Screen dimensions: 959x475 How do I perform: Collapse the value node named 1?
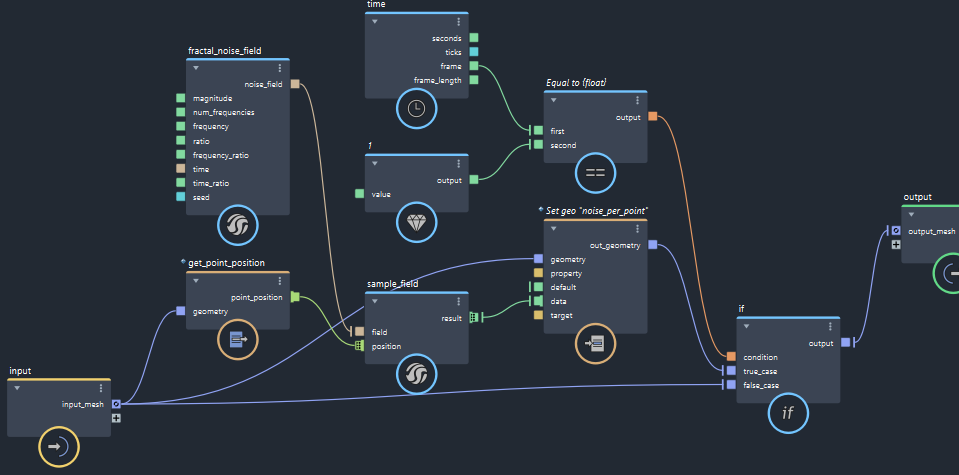click(x=375, y=163)
